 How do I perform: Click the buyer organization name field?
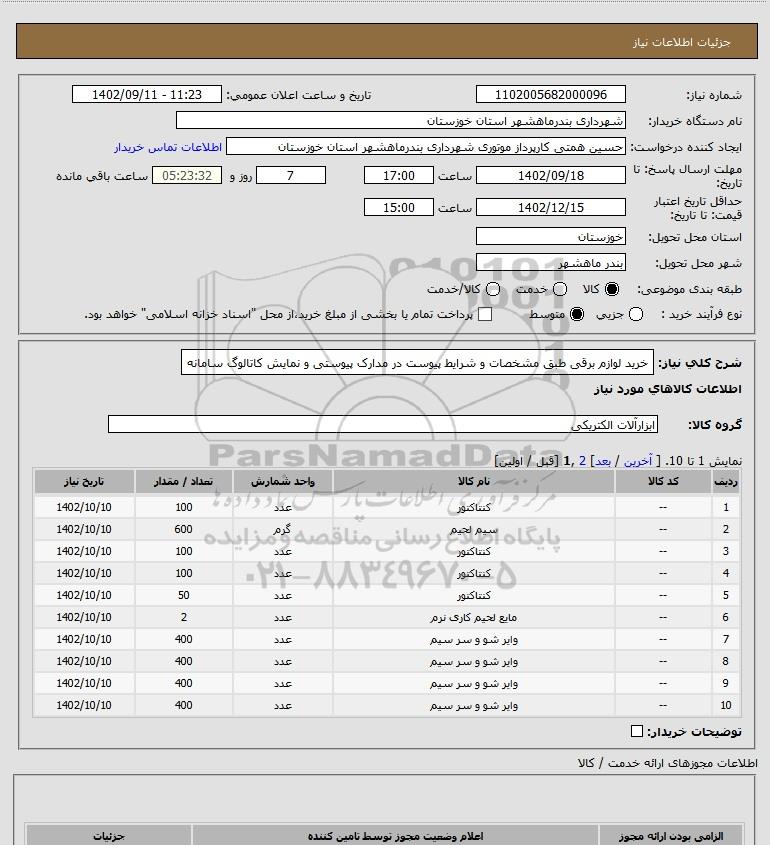click(x=401, y=120)
